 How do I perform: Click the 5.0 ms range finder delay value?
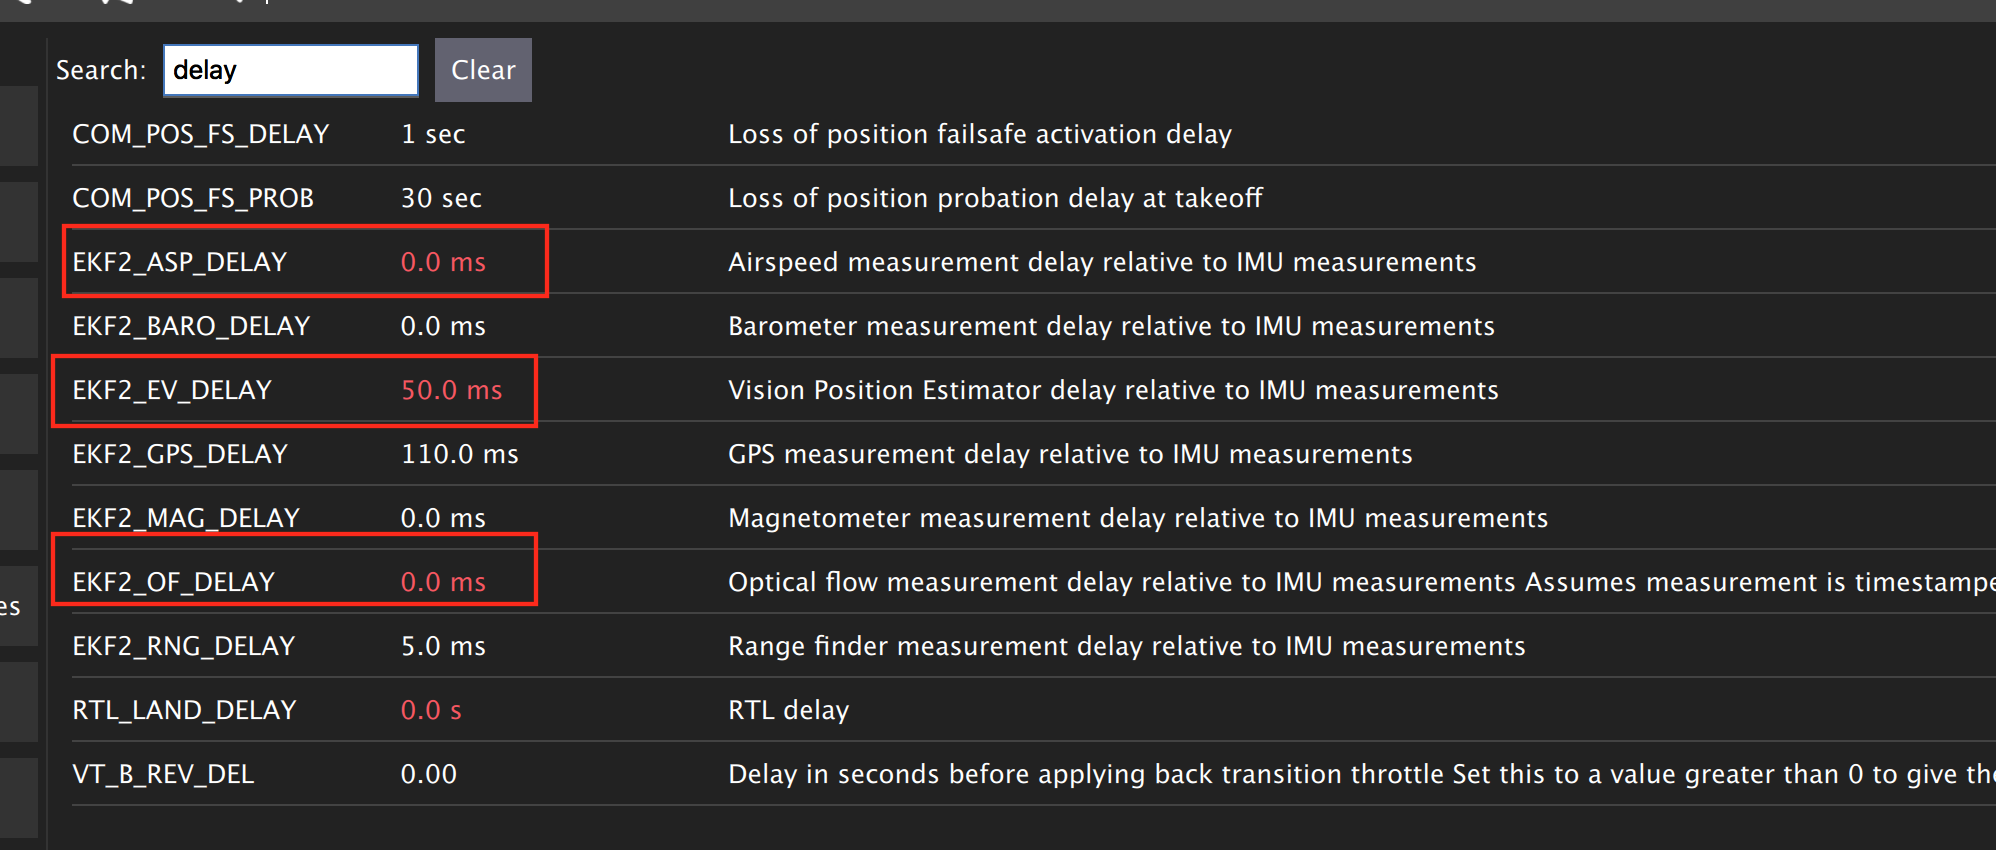pyautogui.click(x=443, y=646)
